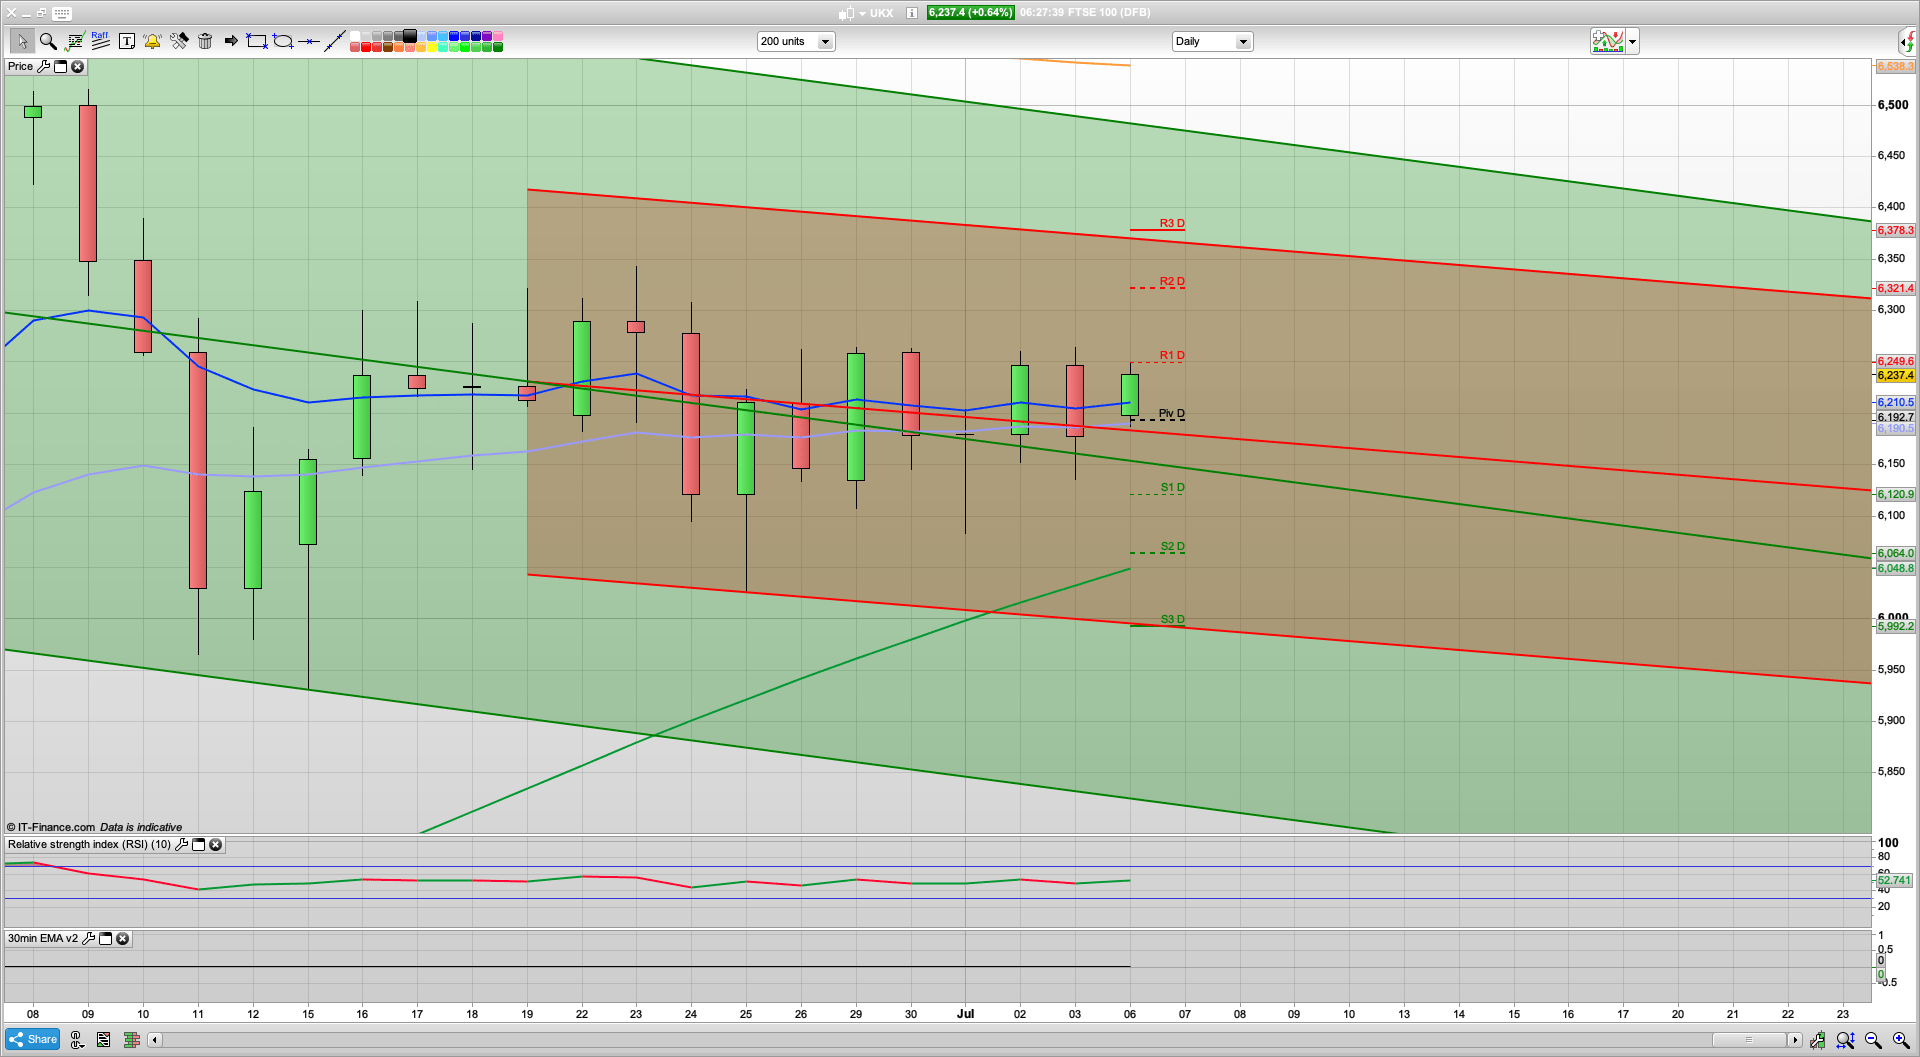Zoom out the chart
This screenshot has width=1920, height=1057.
pos(1873,1040)
